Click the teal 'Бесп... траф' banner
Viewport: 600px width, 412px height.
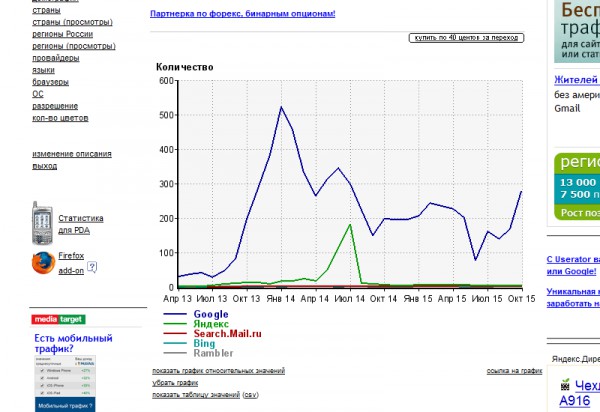coord(577,31)
